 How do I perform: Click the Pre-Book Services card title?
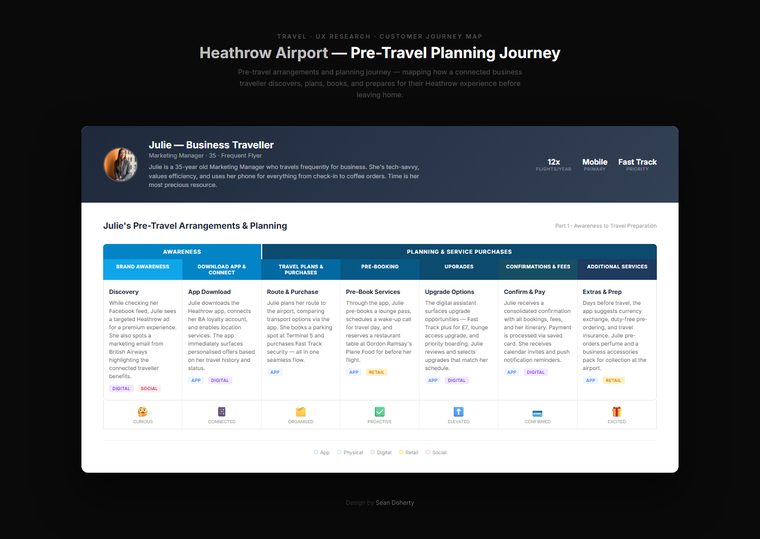tap(373, 292)
